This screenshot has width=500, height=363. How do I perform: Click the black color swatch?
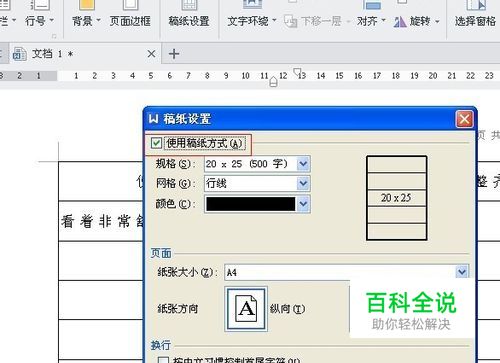pos(251,204)
